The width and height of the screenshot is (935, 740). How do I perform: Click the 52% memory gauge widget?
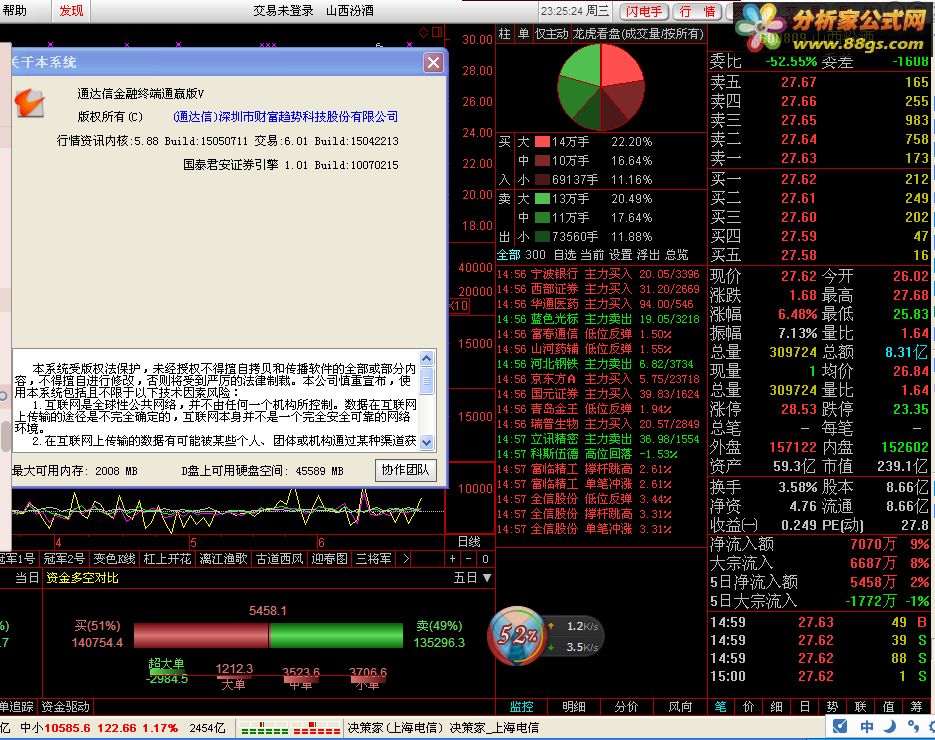tap(516, 636)
